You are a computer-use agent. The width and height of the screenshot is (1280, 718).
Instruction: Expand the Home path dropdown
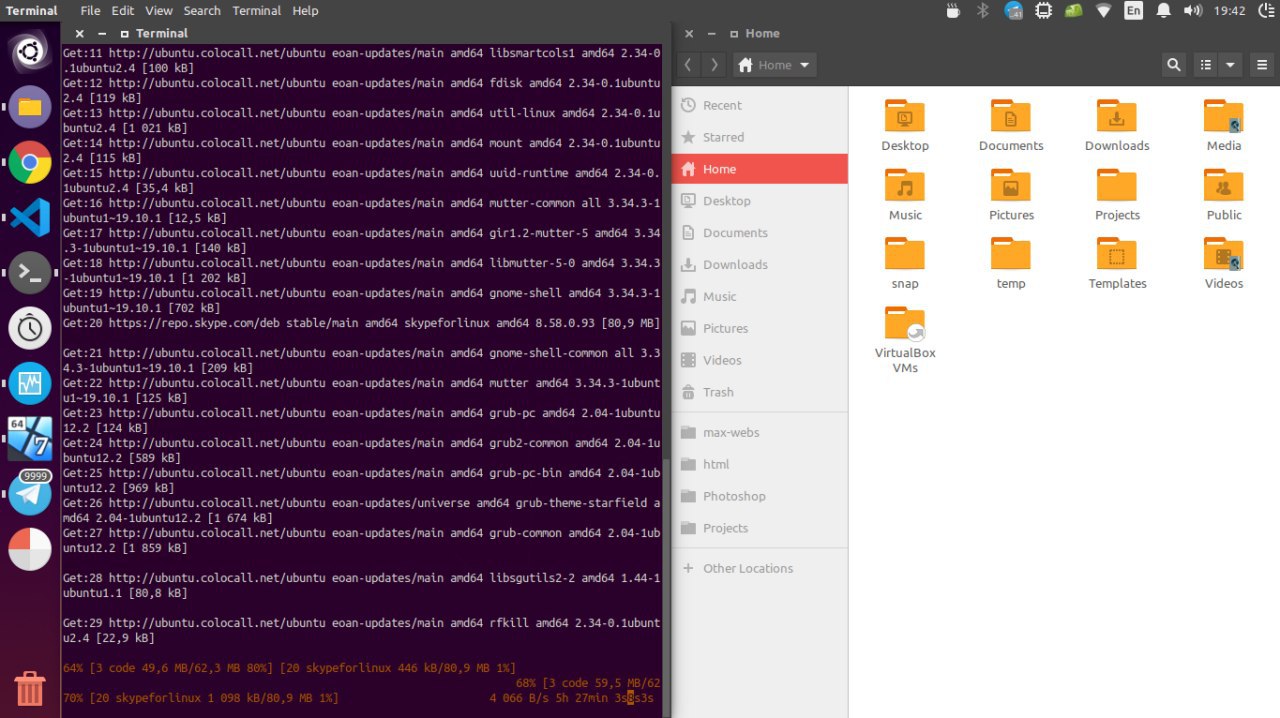click(775, 65)
